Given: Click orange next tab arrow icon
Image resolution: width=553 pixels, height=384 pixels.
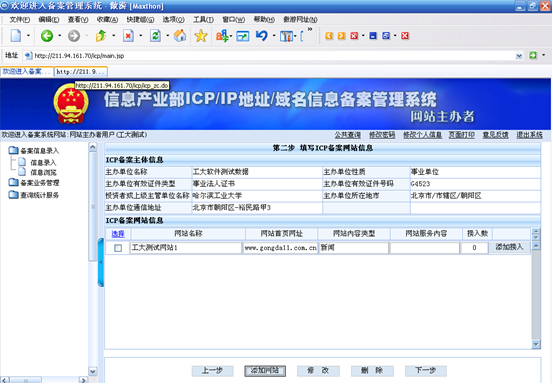Looking at the screenshot, I should click(x=341, y=36).
